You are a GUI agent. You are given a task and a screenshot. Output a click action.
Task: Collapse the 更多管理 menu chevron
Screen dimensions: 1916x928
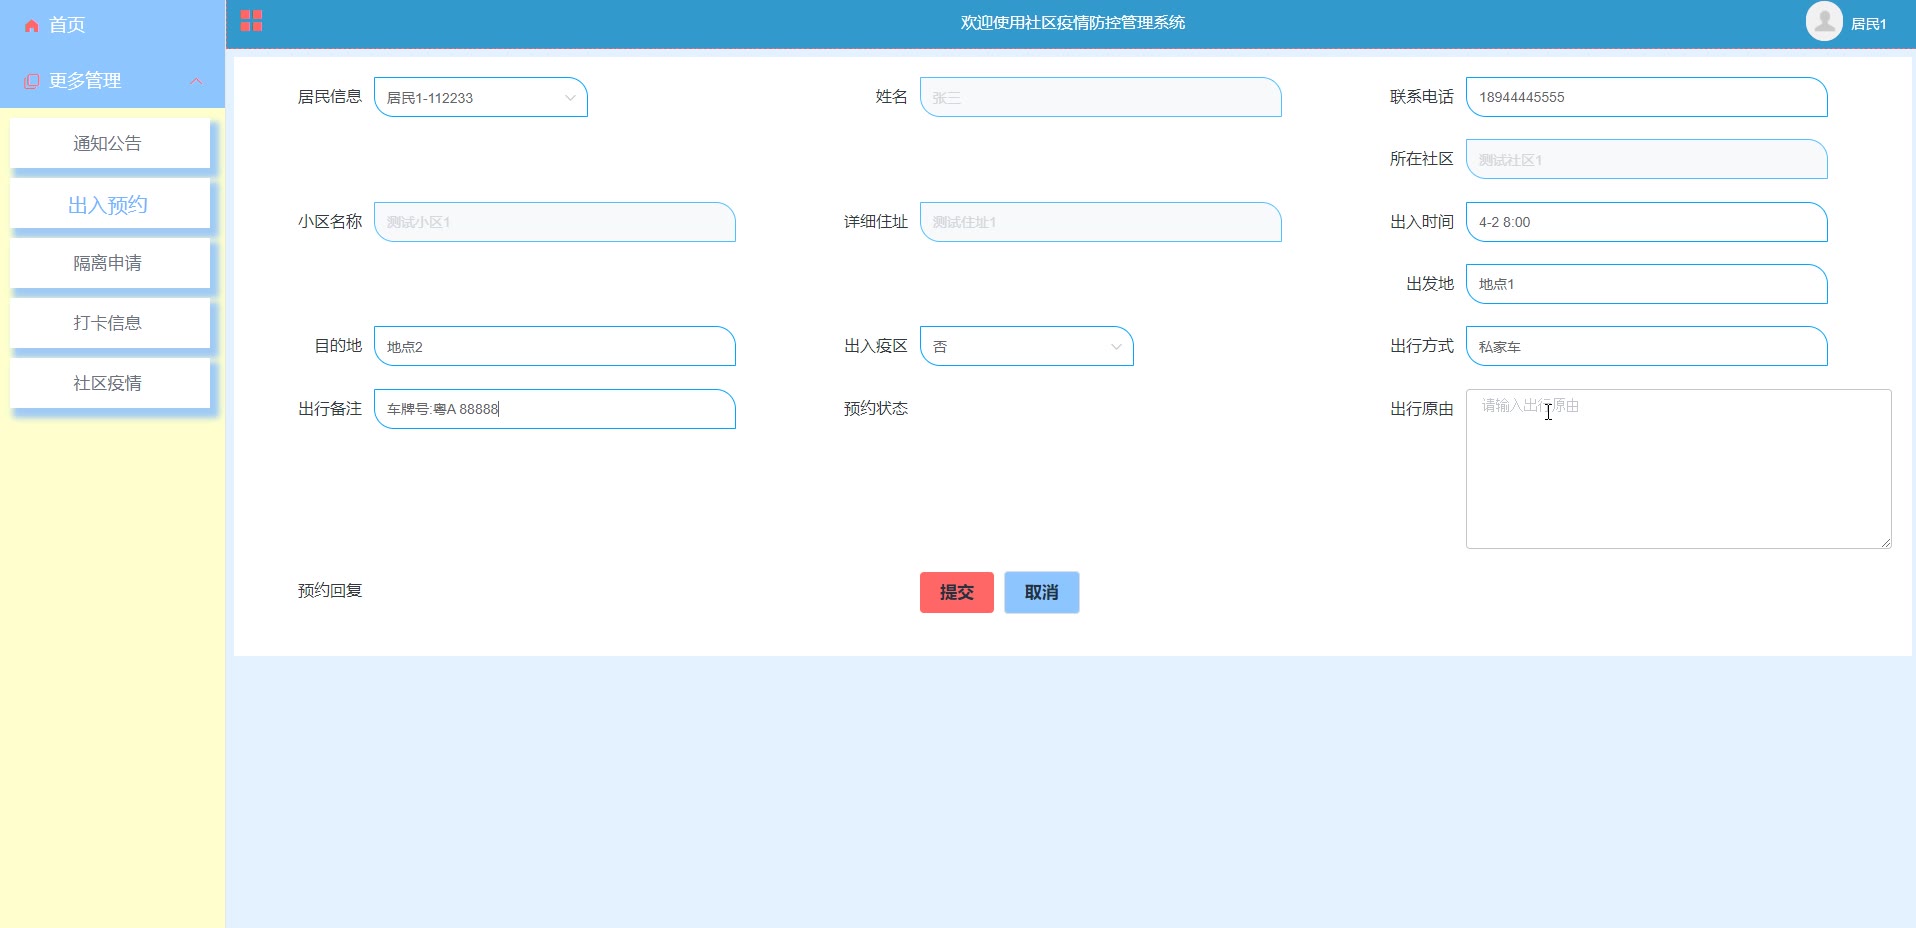[x=196, y=81]
